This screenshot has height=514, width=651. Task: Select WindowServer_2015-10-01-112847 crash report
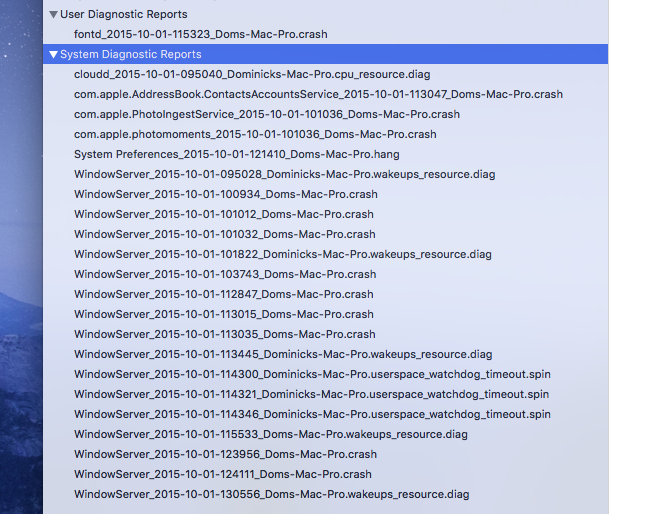click(224, 294)
